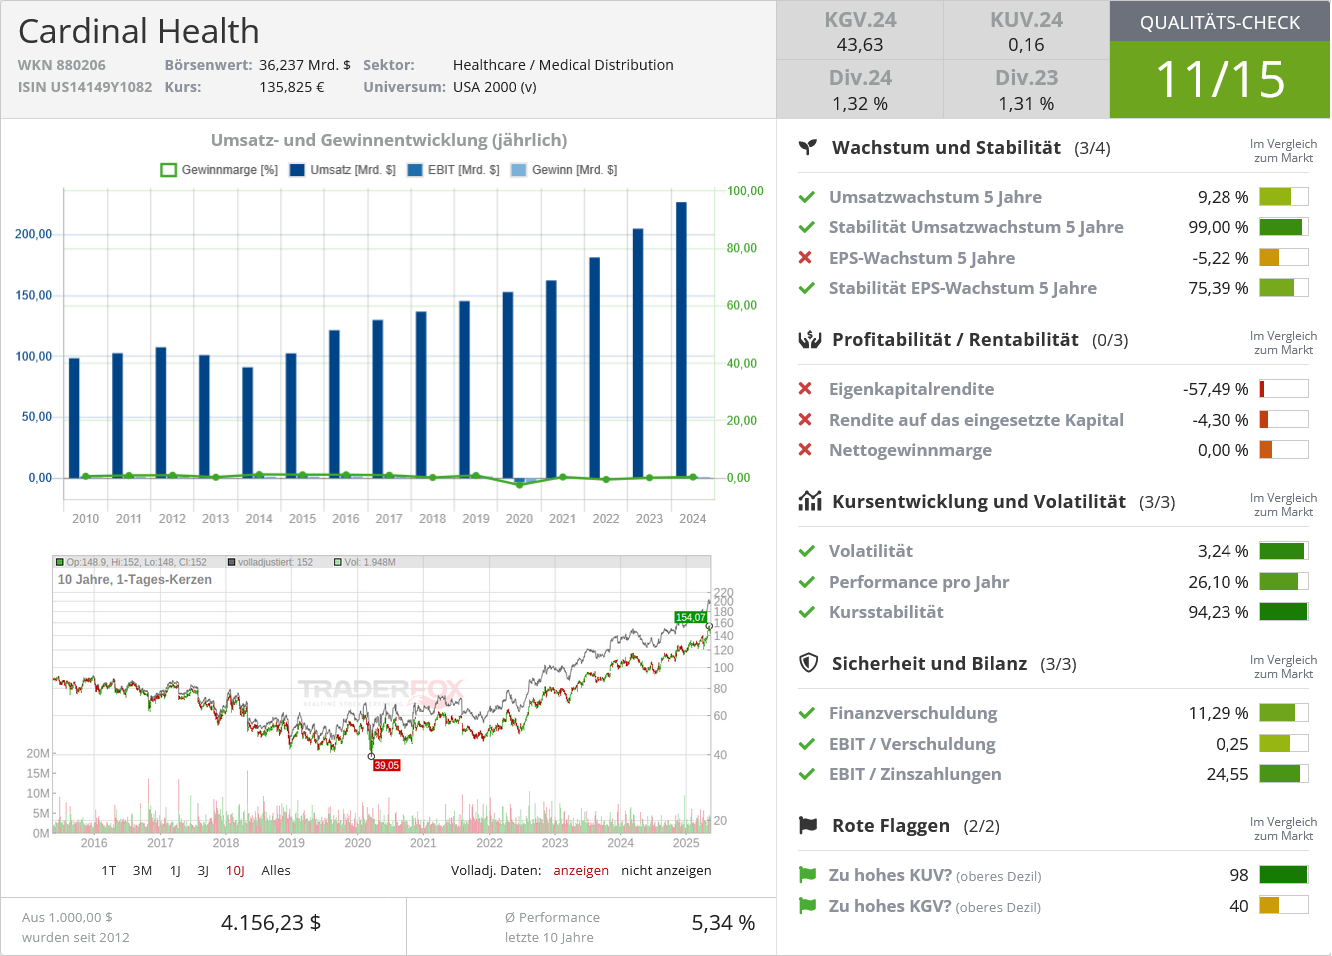
Task: Click the Sicherheit und Bilanz shield icon
Action: click(x=808, y=663)
